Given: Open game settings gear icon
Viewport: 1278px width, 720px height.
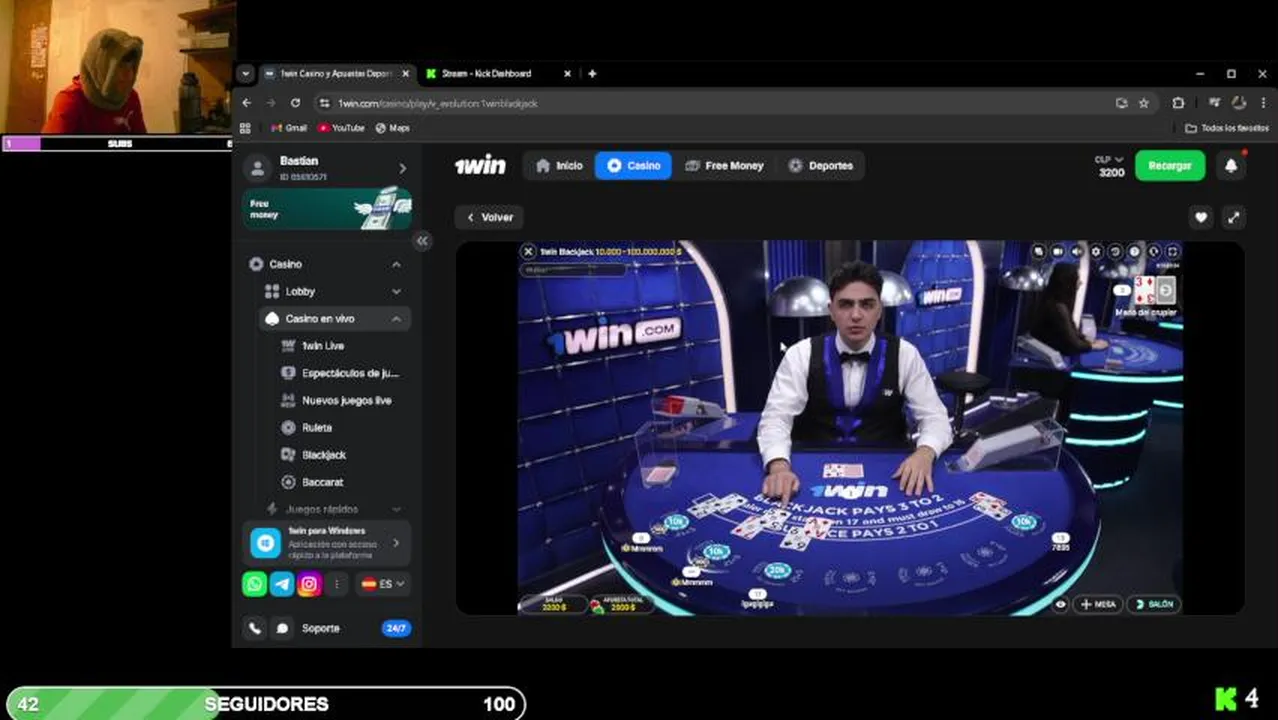Looking at the screenshot, I should pos(1096,252).
